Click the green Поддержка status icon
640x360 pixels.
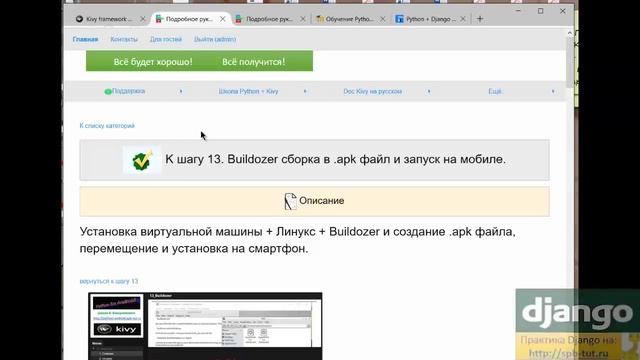tap(108, 92)
